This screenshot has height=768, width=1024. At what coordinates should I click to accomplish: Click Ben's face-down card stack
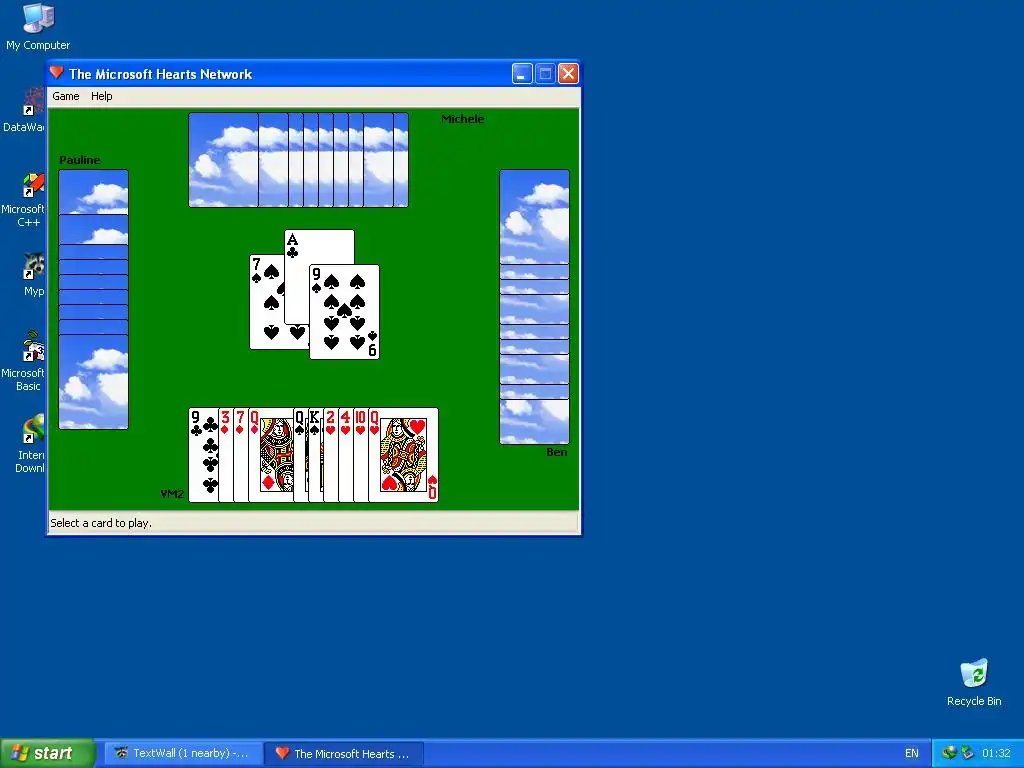tap(534, 307)
